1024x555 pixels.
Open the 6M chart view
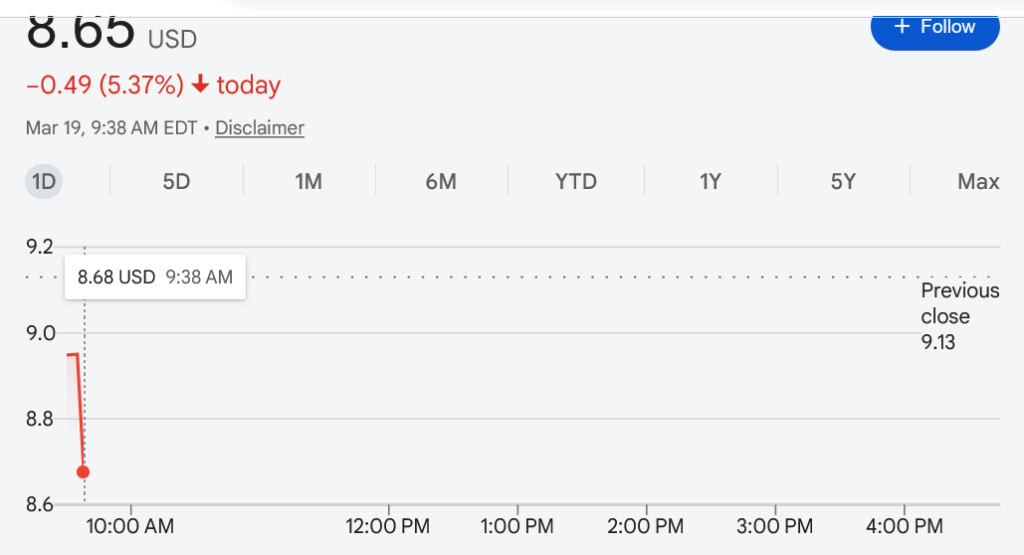[x=441, y=182]
